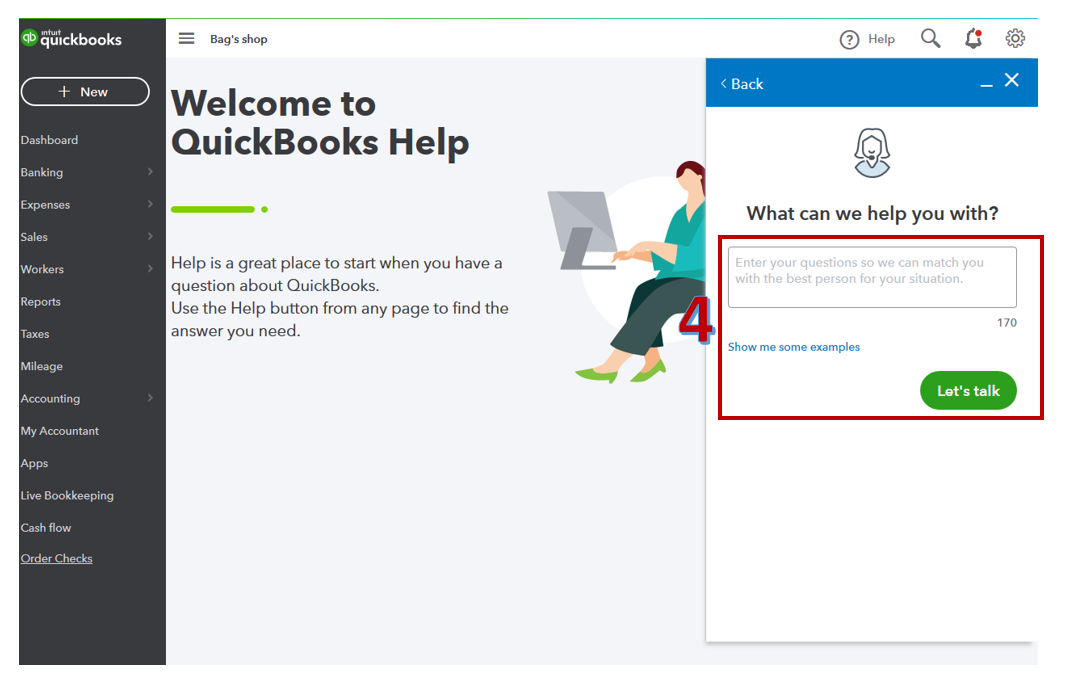Click the 170 character counter
The width and height of the screenshot is (1089, 680).
click(x=1006, y=322)
